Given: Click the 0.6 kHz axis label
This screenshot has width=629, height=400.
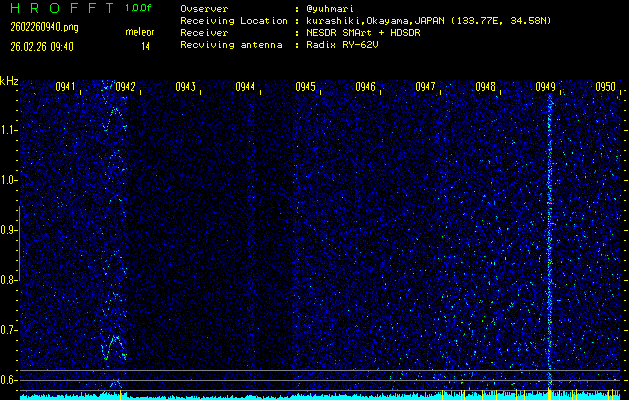Looking at the screenshot, I should (7, 380).
